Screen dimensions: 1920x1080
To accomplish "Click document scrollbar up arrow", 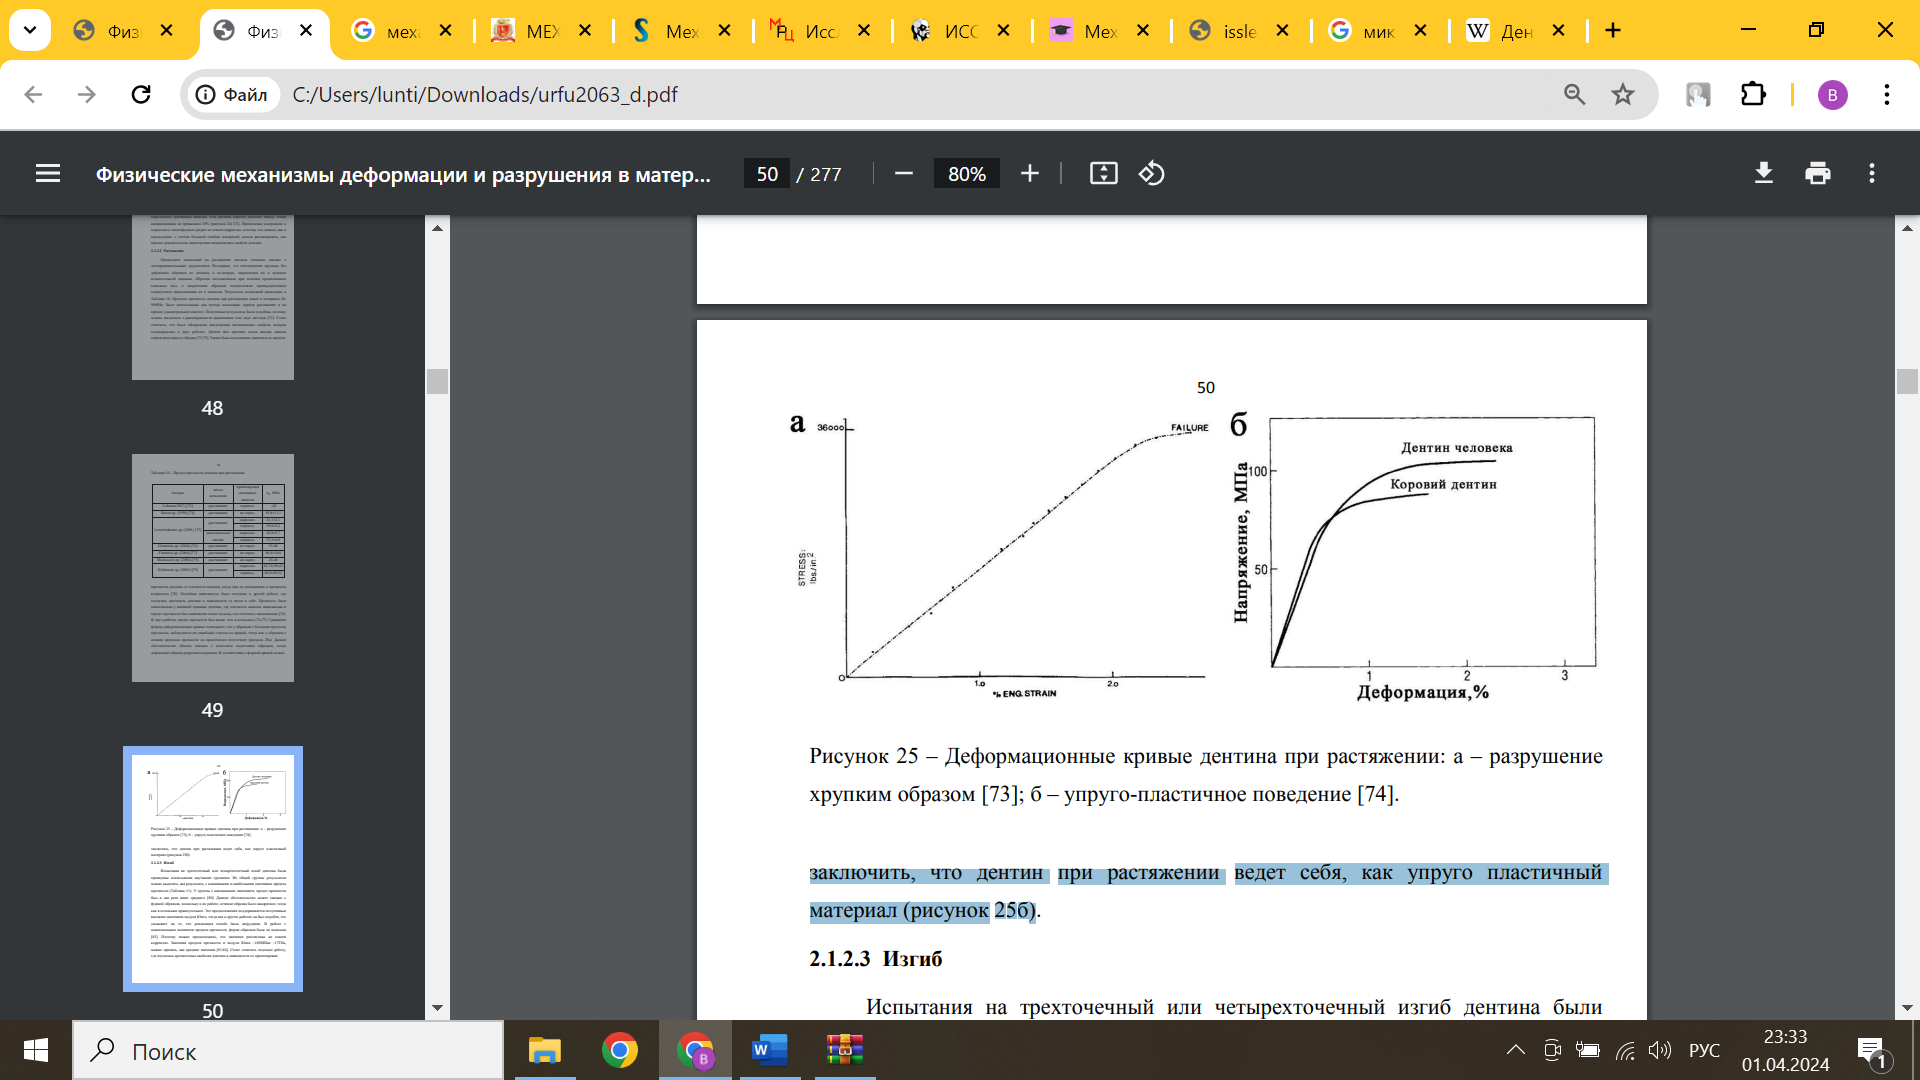I will click(x=1907, y=228).
